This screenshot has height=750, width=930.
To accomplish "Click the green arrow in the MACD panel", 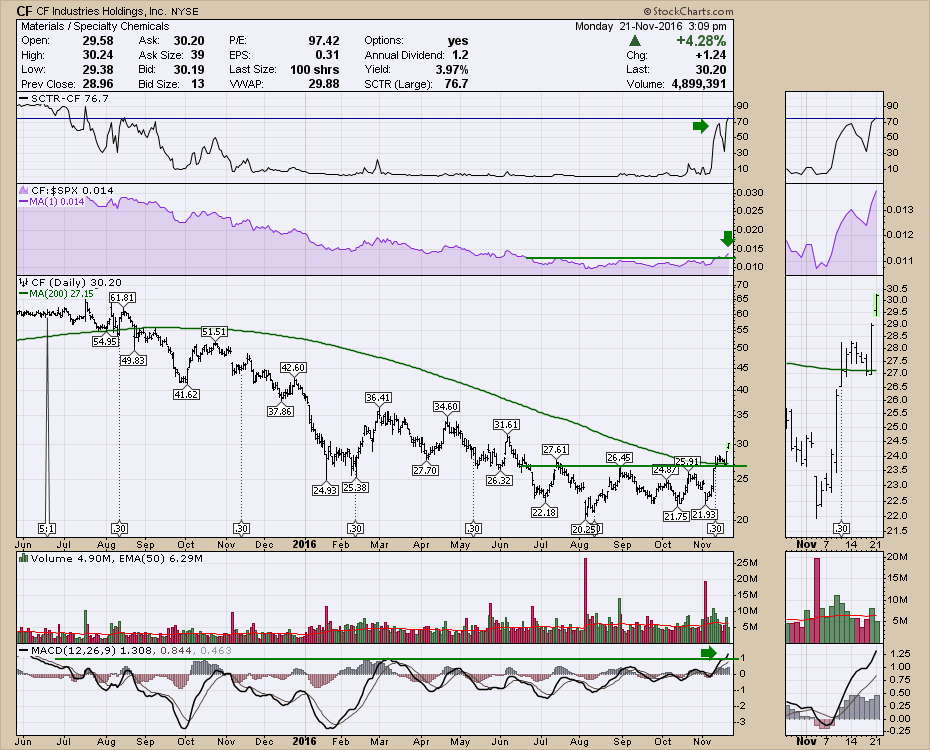I will click(x=709, y=654).
